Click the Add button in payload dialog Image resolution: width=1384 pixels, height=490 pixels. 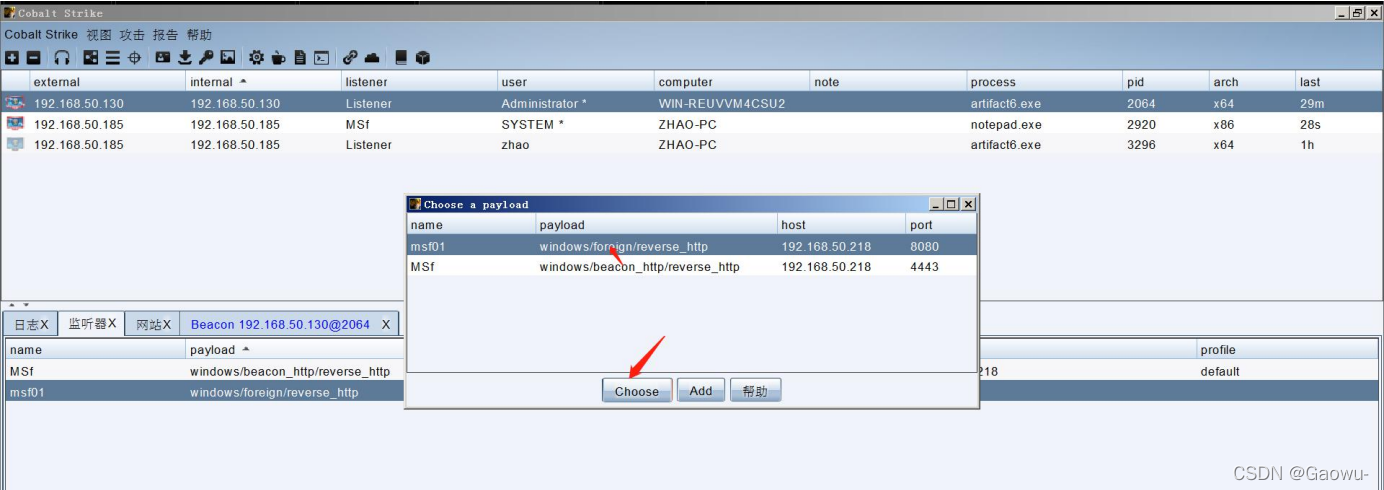pos(701,391)
